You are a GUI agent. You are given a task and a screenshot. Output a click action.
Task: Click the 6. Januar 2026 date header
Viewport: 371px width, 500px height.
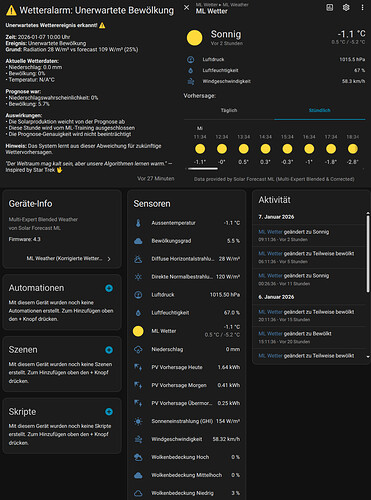click(276, 297)
